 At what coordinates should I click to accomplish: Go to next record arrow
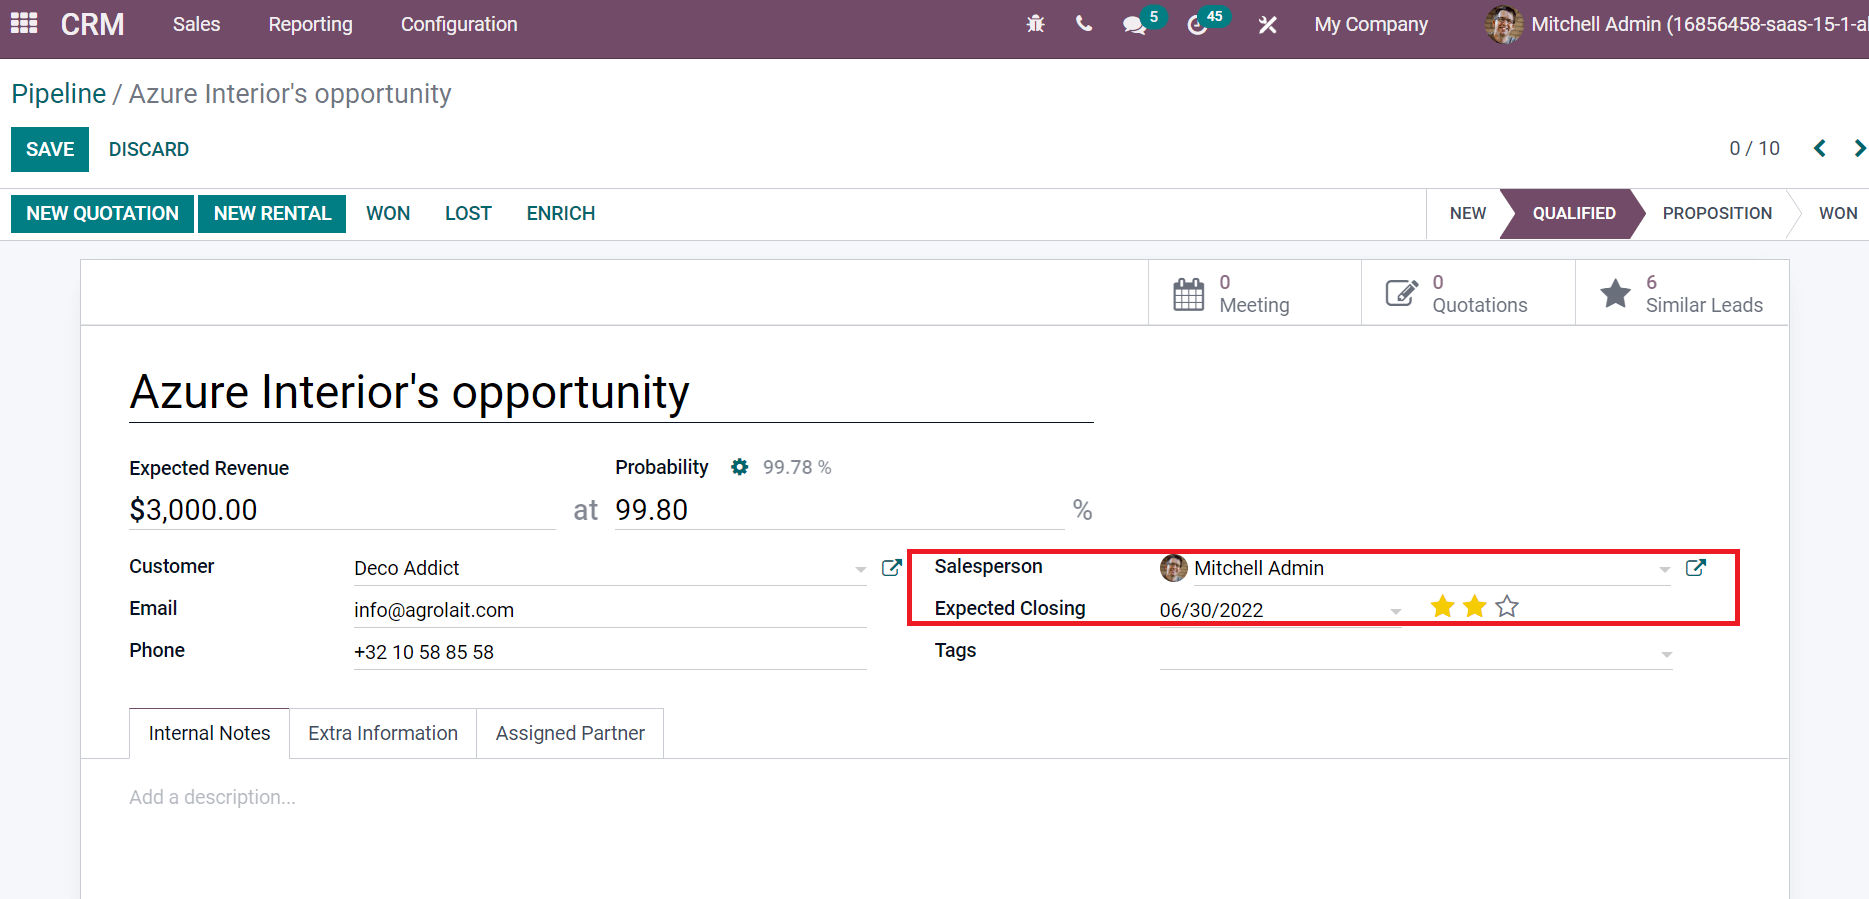(1858, 148)
